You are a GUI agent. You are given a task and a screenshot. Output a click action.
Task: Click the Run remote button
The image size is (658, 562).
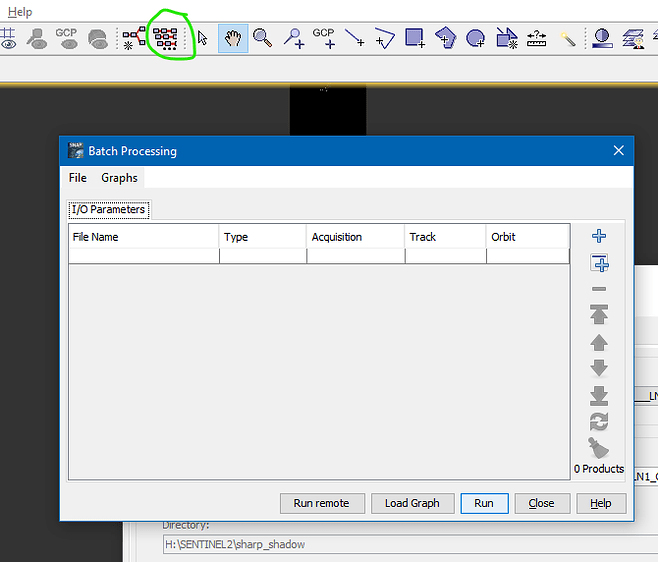pyautogui.click(x=322, y=503)
